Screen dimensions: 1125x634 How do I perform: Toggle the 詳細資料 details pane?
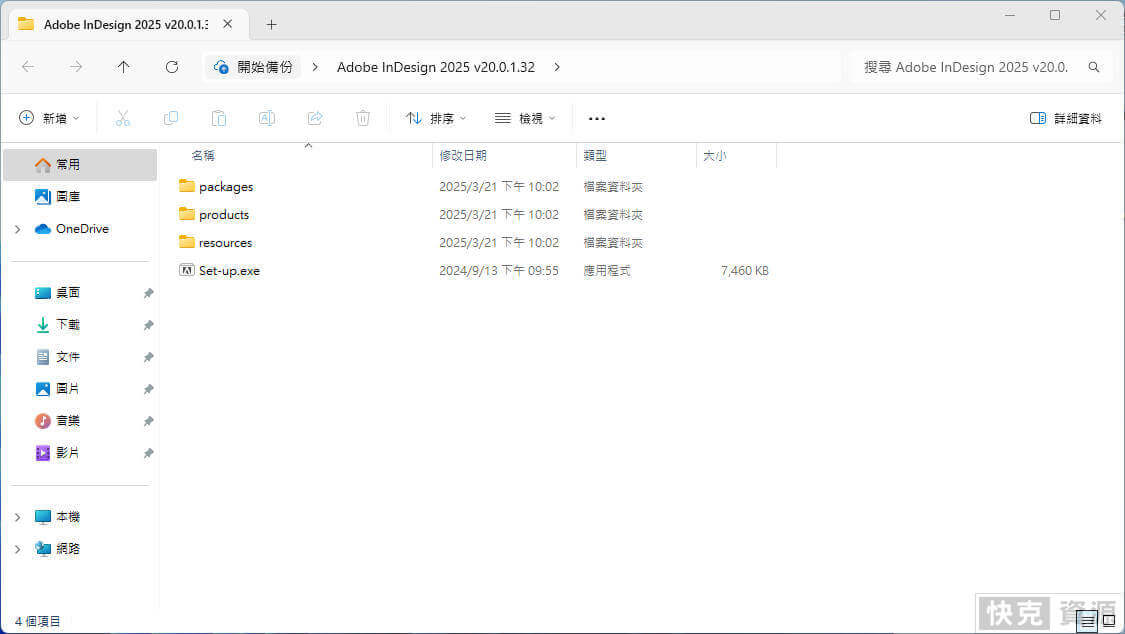point(1065,118)
